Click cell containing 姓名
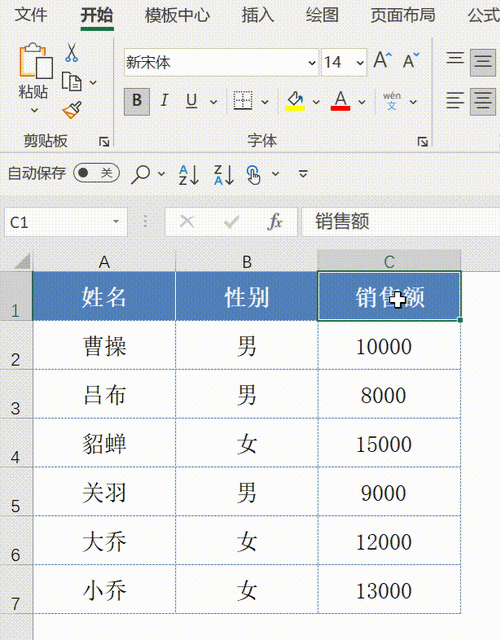Image resolution: width=500 pixels, height=640 pixels. coord(104,296)
